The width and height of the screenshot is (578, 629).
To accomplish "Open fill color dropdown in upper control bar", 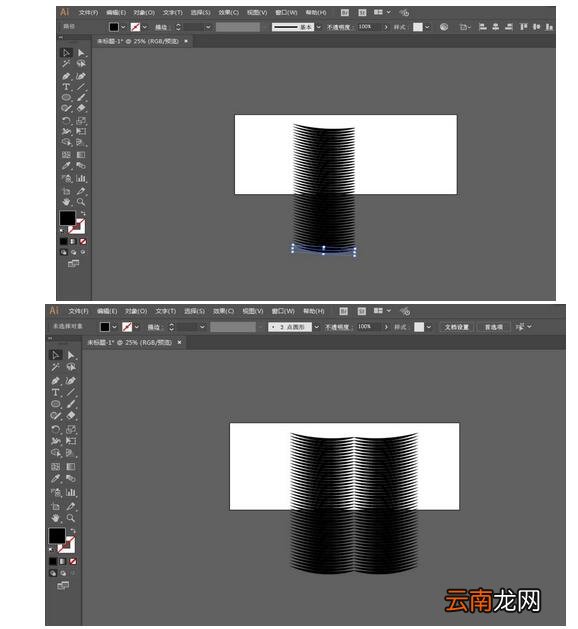I will click(123, 27).
